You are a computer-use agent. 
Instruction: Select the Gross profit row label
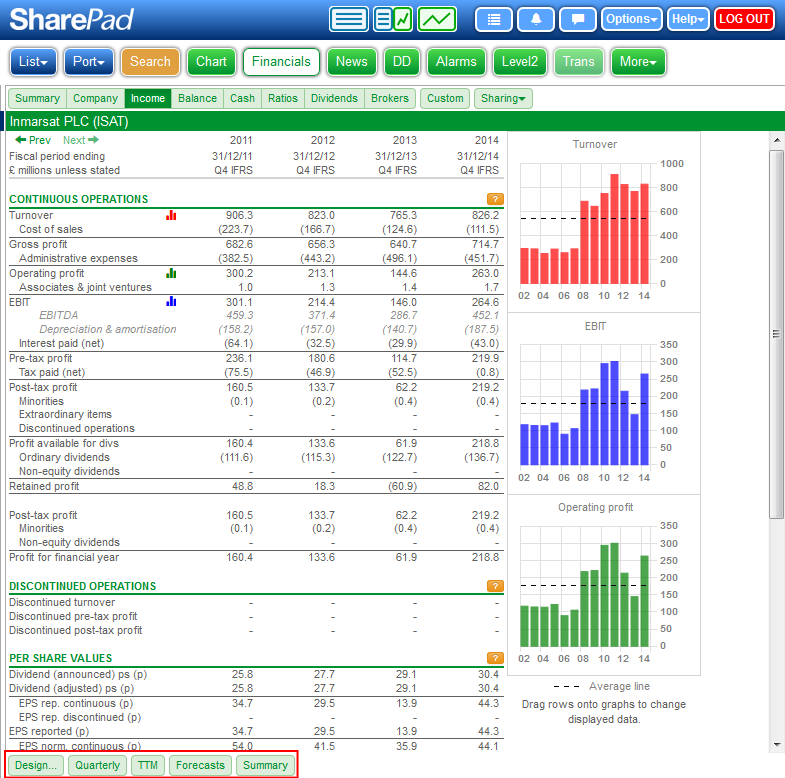(x=38, y=244)
